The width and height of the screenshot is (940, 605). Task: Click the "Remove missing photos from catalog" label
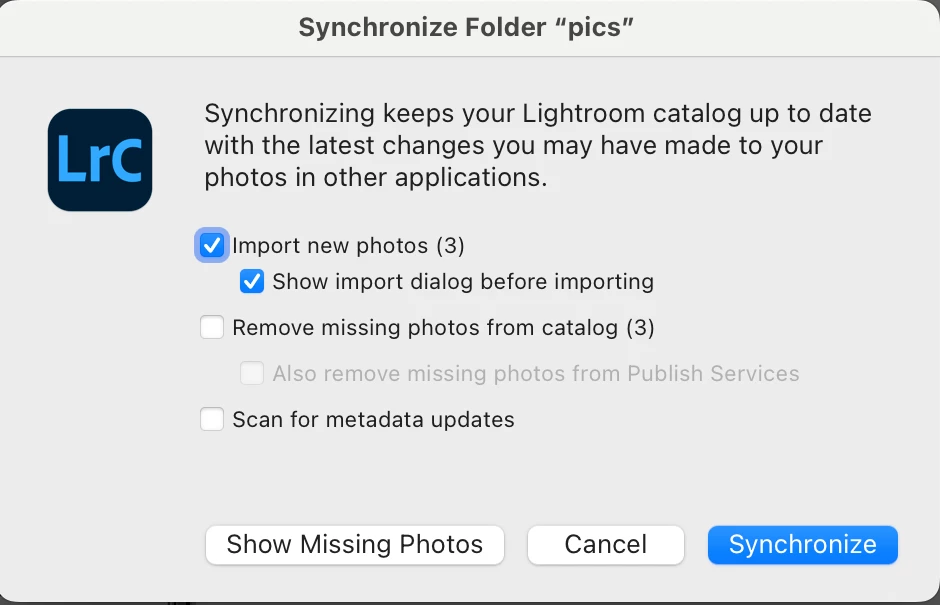click(427, 327)
